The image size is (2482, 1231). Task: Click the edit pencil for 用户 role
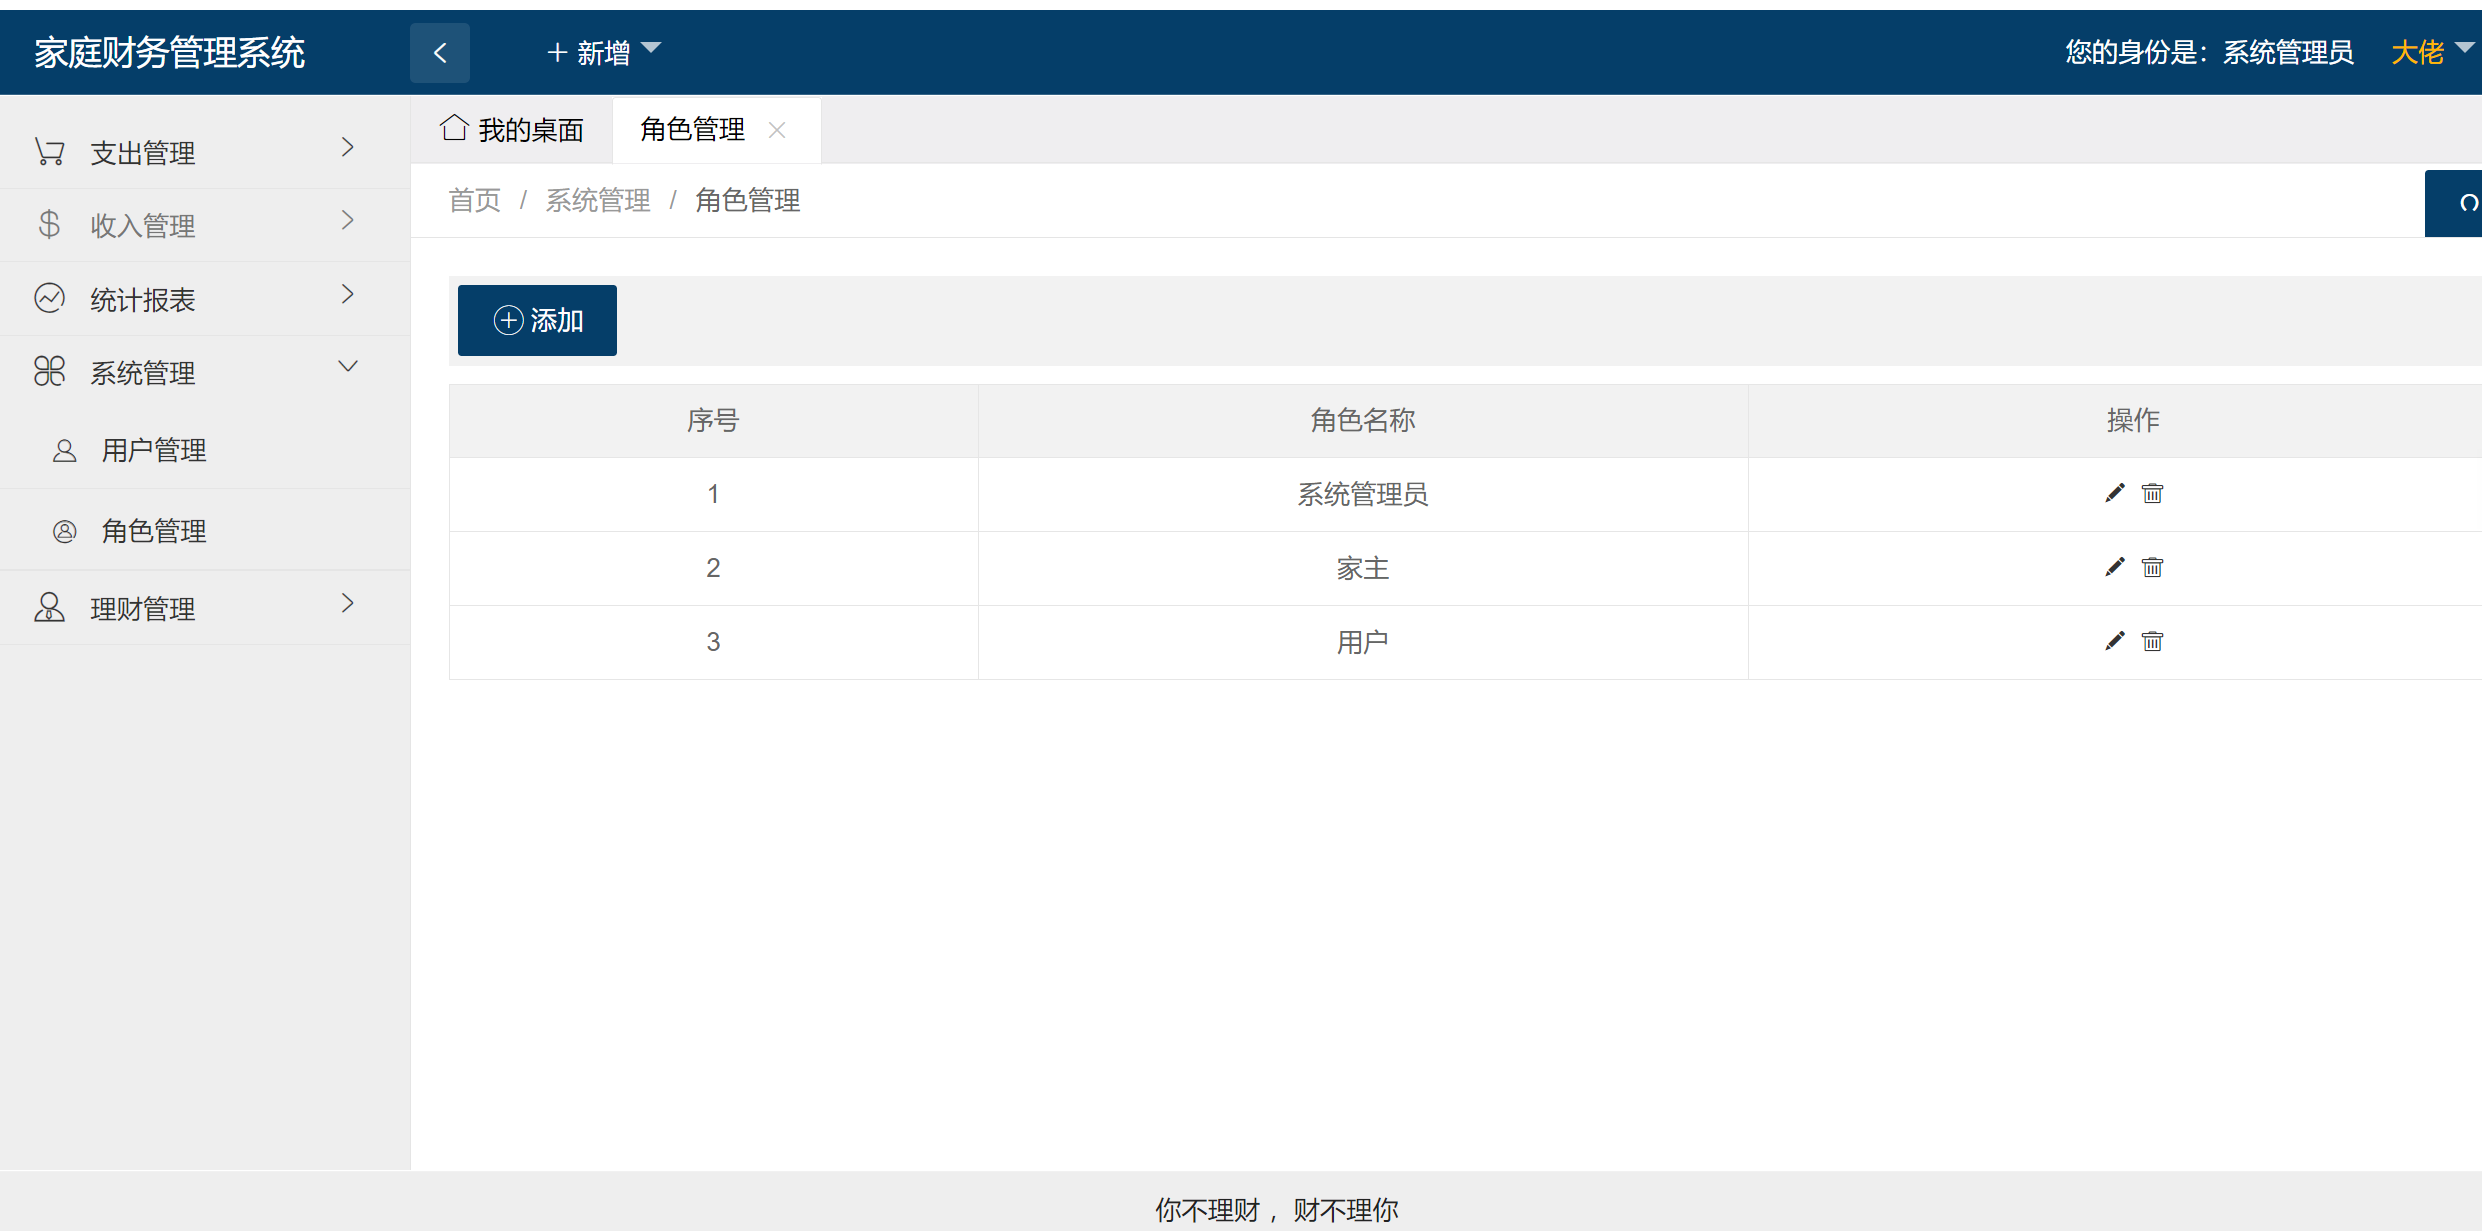pyautogui.click(x=2114, y=641)
